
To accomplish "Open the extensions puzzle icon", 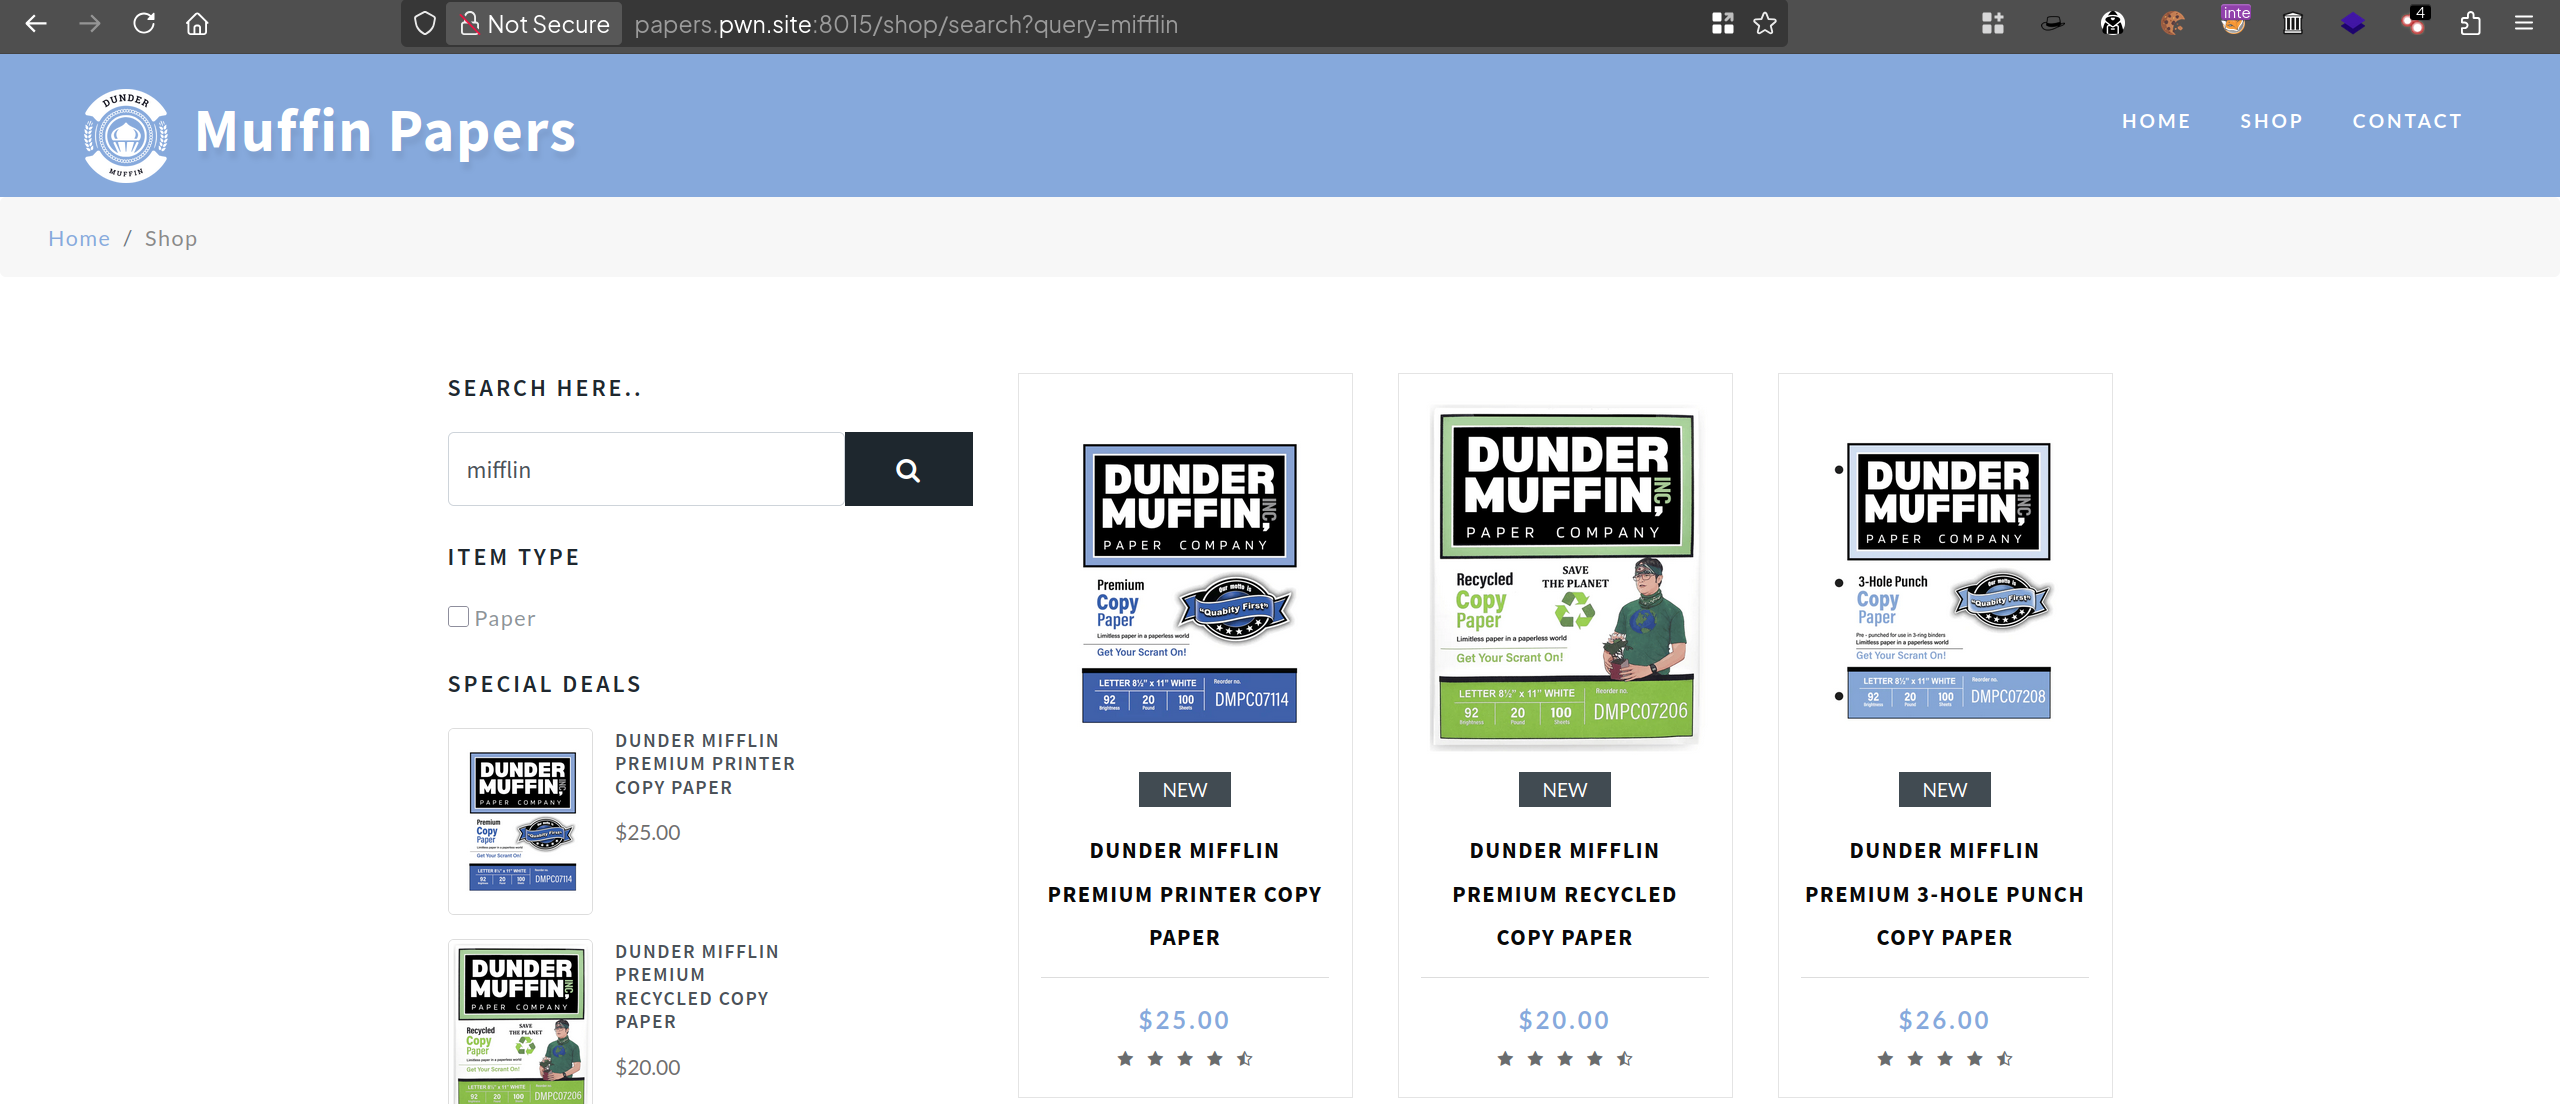I will [x=2471, y=23].
